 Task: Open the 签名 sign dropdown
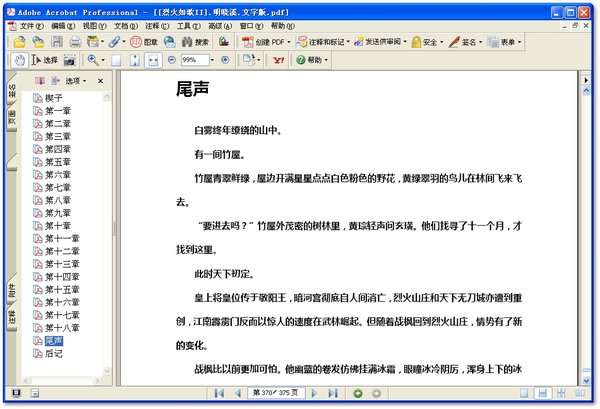click(x=465, y=42)
